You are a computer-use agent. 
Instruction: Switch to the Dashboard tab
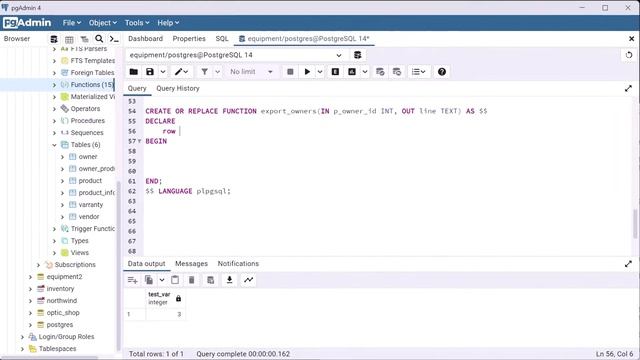click(x=145, y=39)
